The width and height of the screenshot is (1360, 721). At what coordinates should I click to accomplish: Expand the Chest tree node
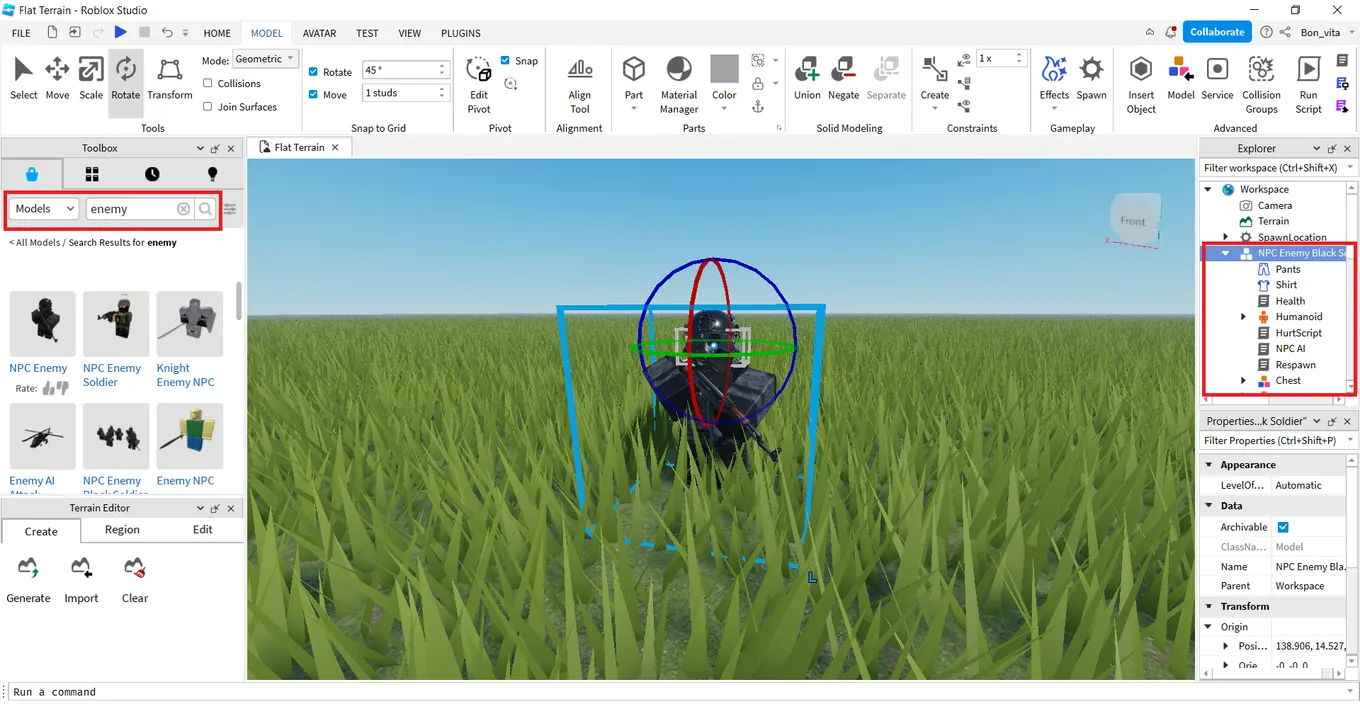pyautogui.click(x=1243, y=381)
